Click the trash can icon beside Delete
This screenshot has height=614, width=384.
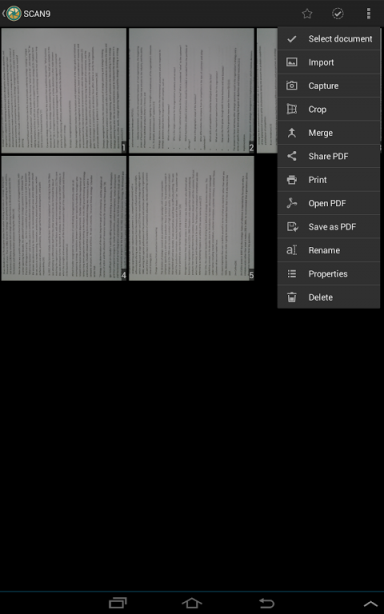tap(292, 297)
